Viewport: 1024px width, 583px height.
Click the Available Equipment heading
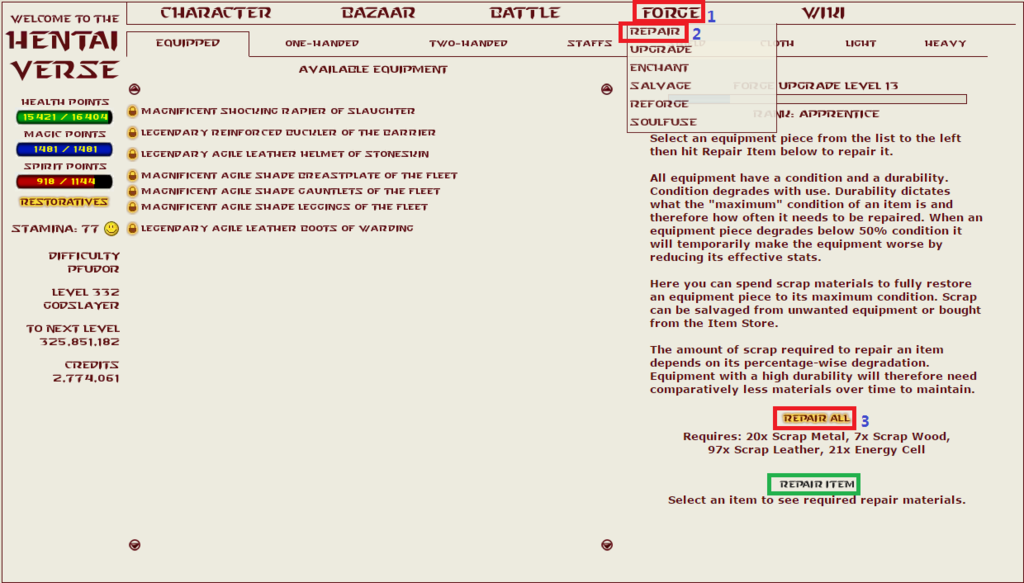[373, 69]
